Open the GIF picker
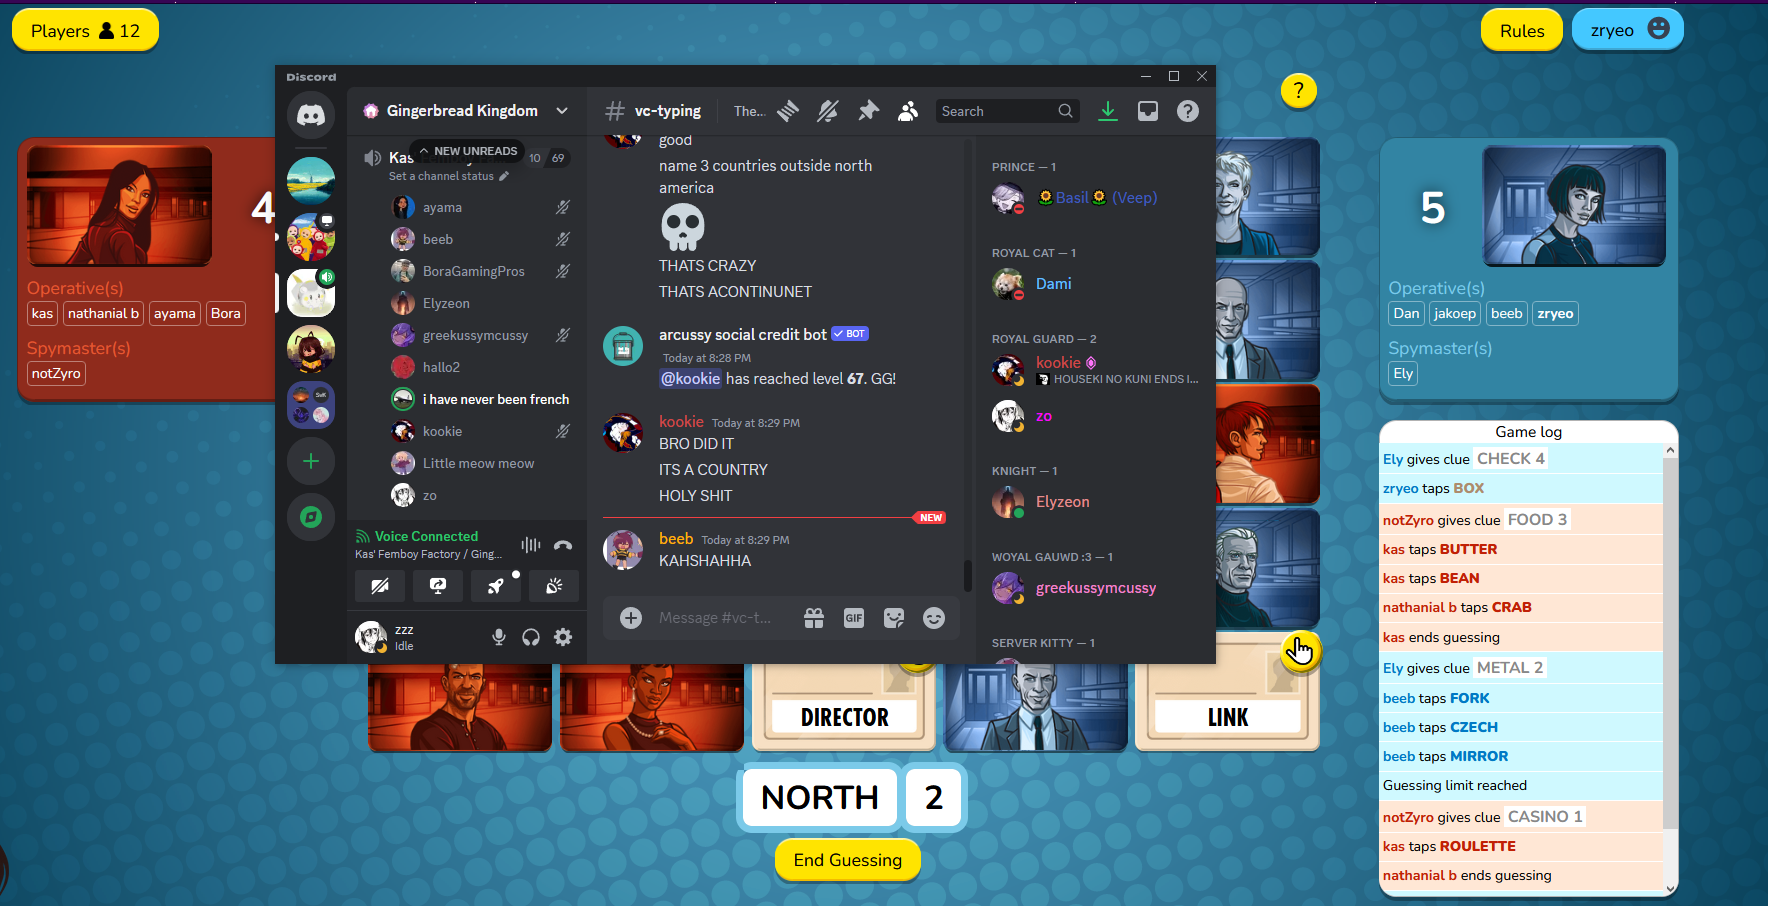Screen dimensions: 1768x906 coord(853,618)
